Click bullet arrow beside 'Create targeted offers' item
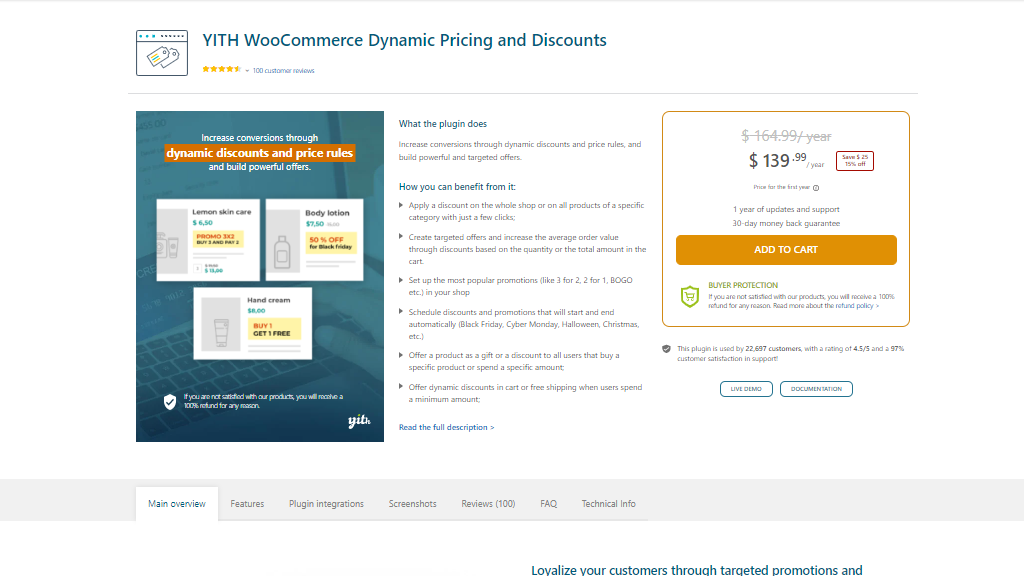The image size is (1024, 576). pyautogui.click(x=401, y=236)
